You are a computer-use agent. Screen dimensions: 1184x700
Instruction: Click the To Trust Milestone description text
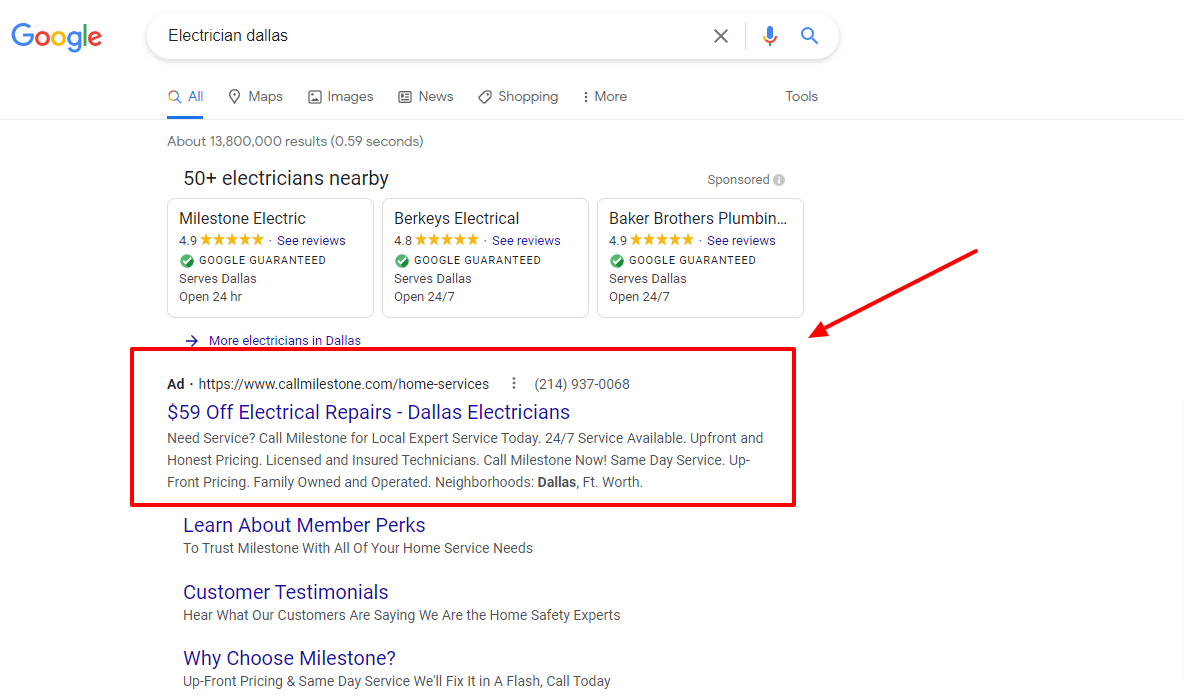tap(358, 548)
